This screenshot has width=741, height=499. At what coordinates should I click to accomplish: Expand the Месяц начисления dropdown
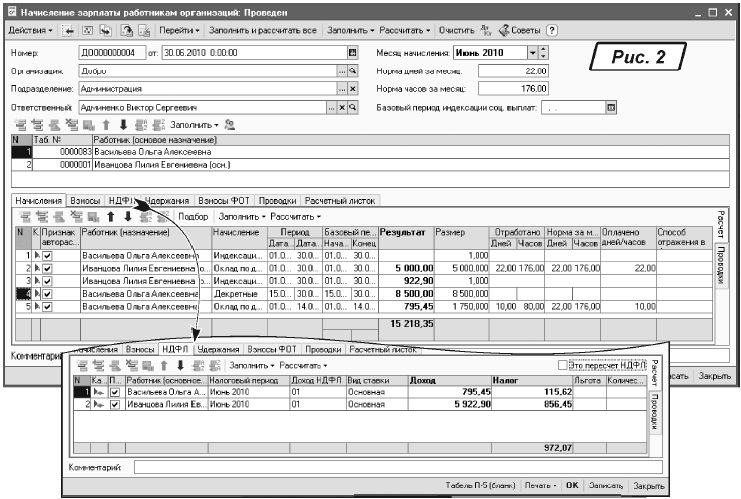[x=532, y=52]
